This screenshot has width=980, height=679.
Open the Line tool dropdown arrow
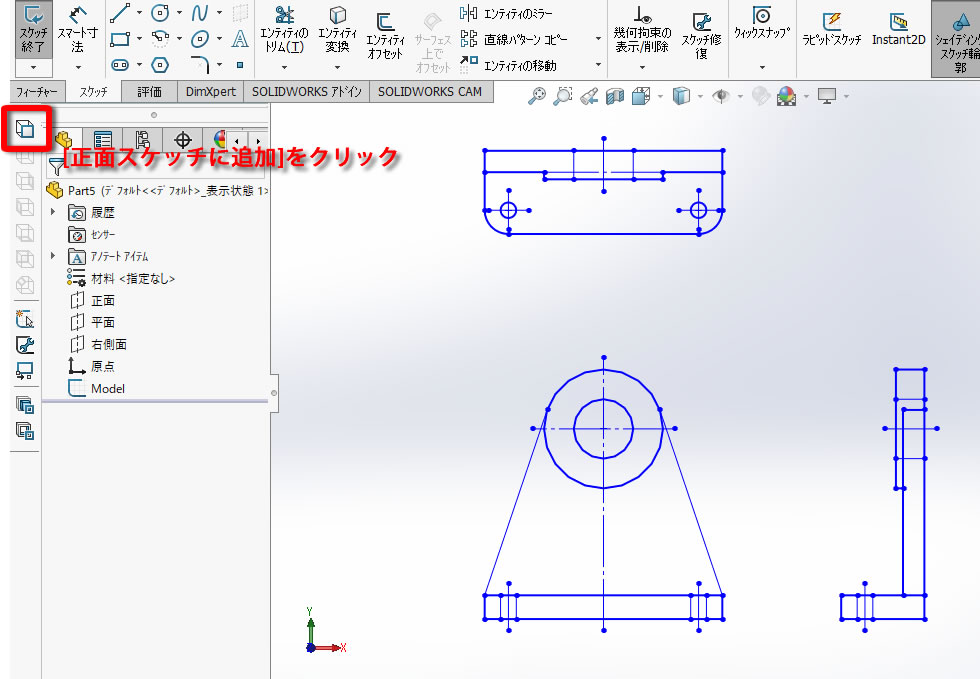click(x=139, y=13)
